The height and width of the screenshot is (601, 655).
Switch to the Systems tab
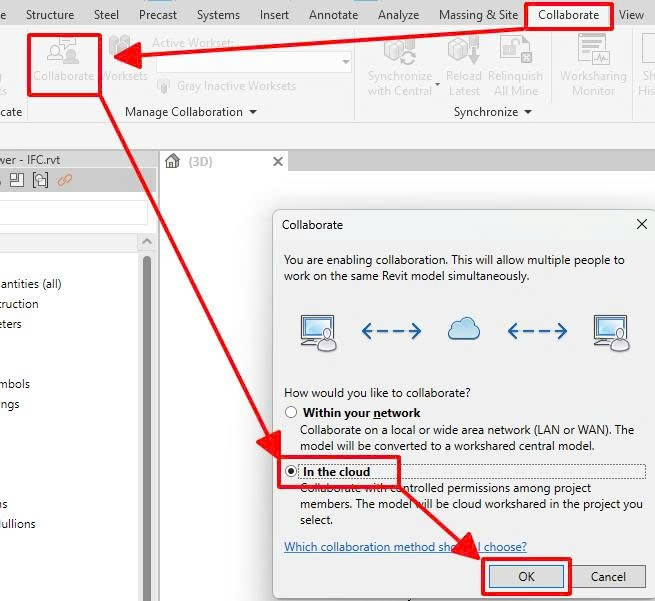tap(218, 15)
